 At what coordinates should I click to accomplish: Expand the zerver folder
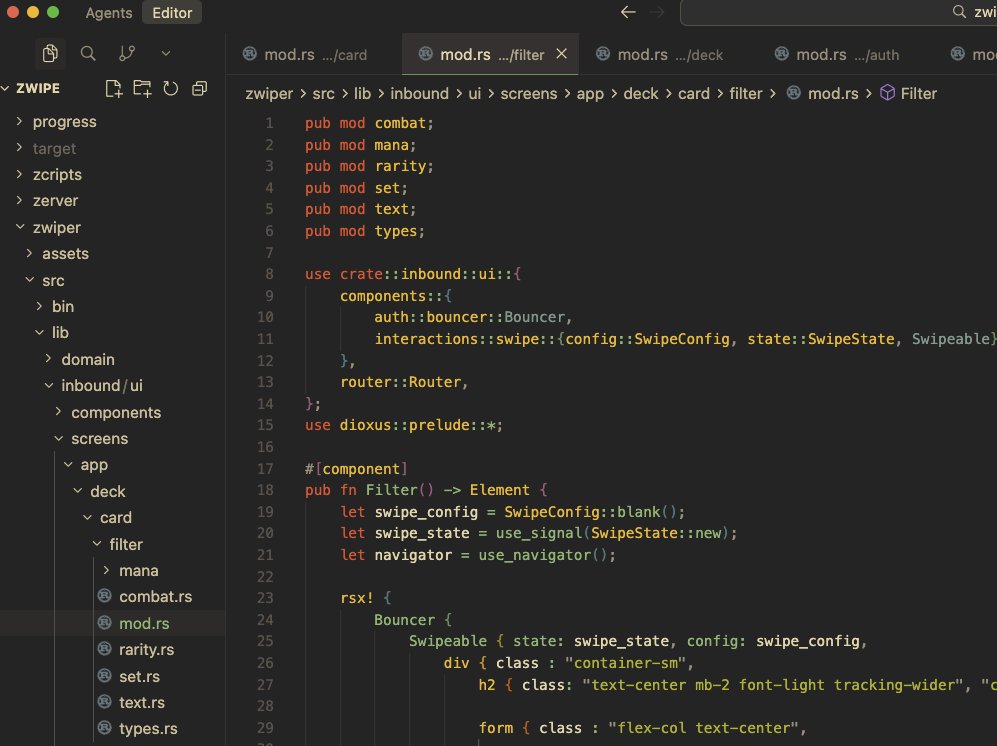pyautogui.click(x=20, y=200)
